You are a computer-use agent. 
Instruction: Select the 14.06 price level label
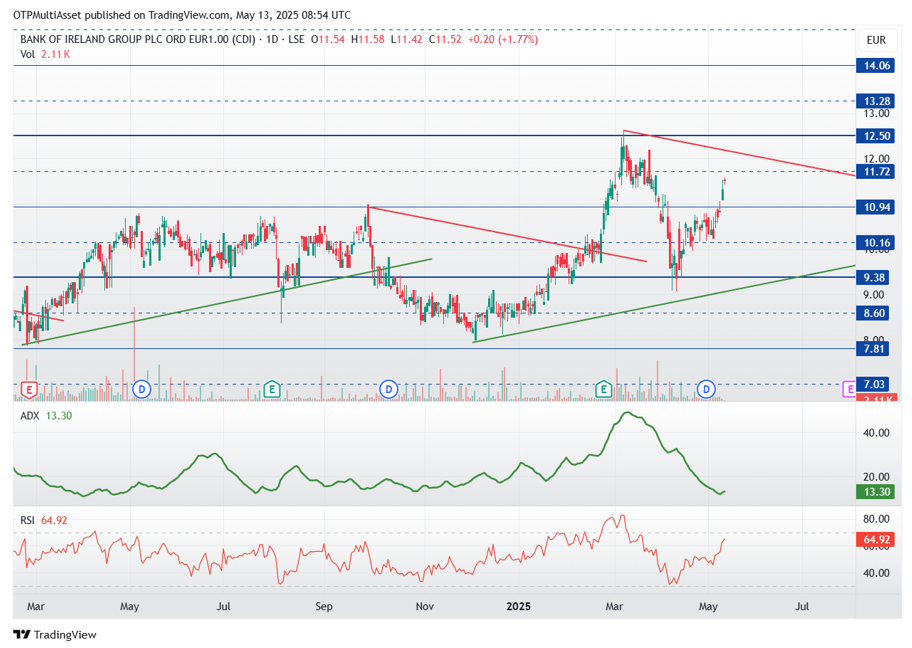[x=876, y=66]
